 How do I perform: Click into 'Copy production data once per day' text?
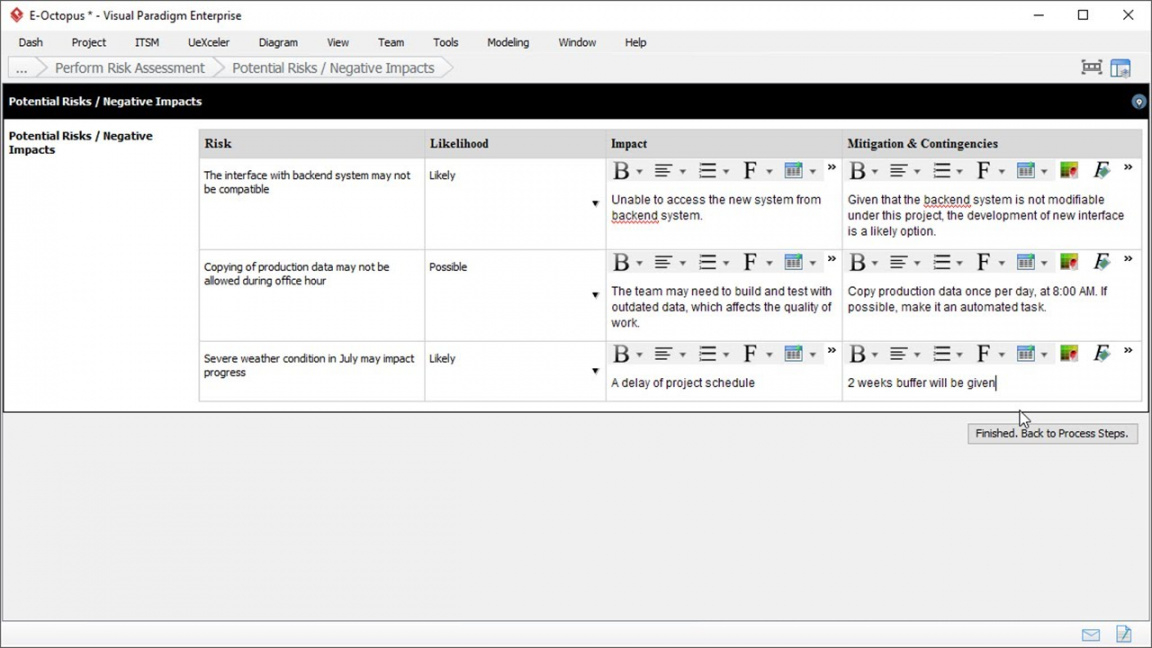tap(977, 299)
